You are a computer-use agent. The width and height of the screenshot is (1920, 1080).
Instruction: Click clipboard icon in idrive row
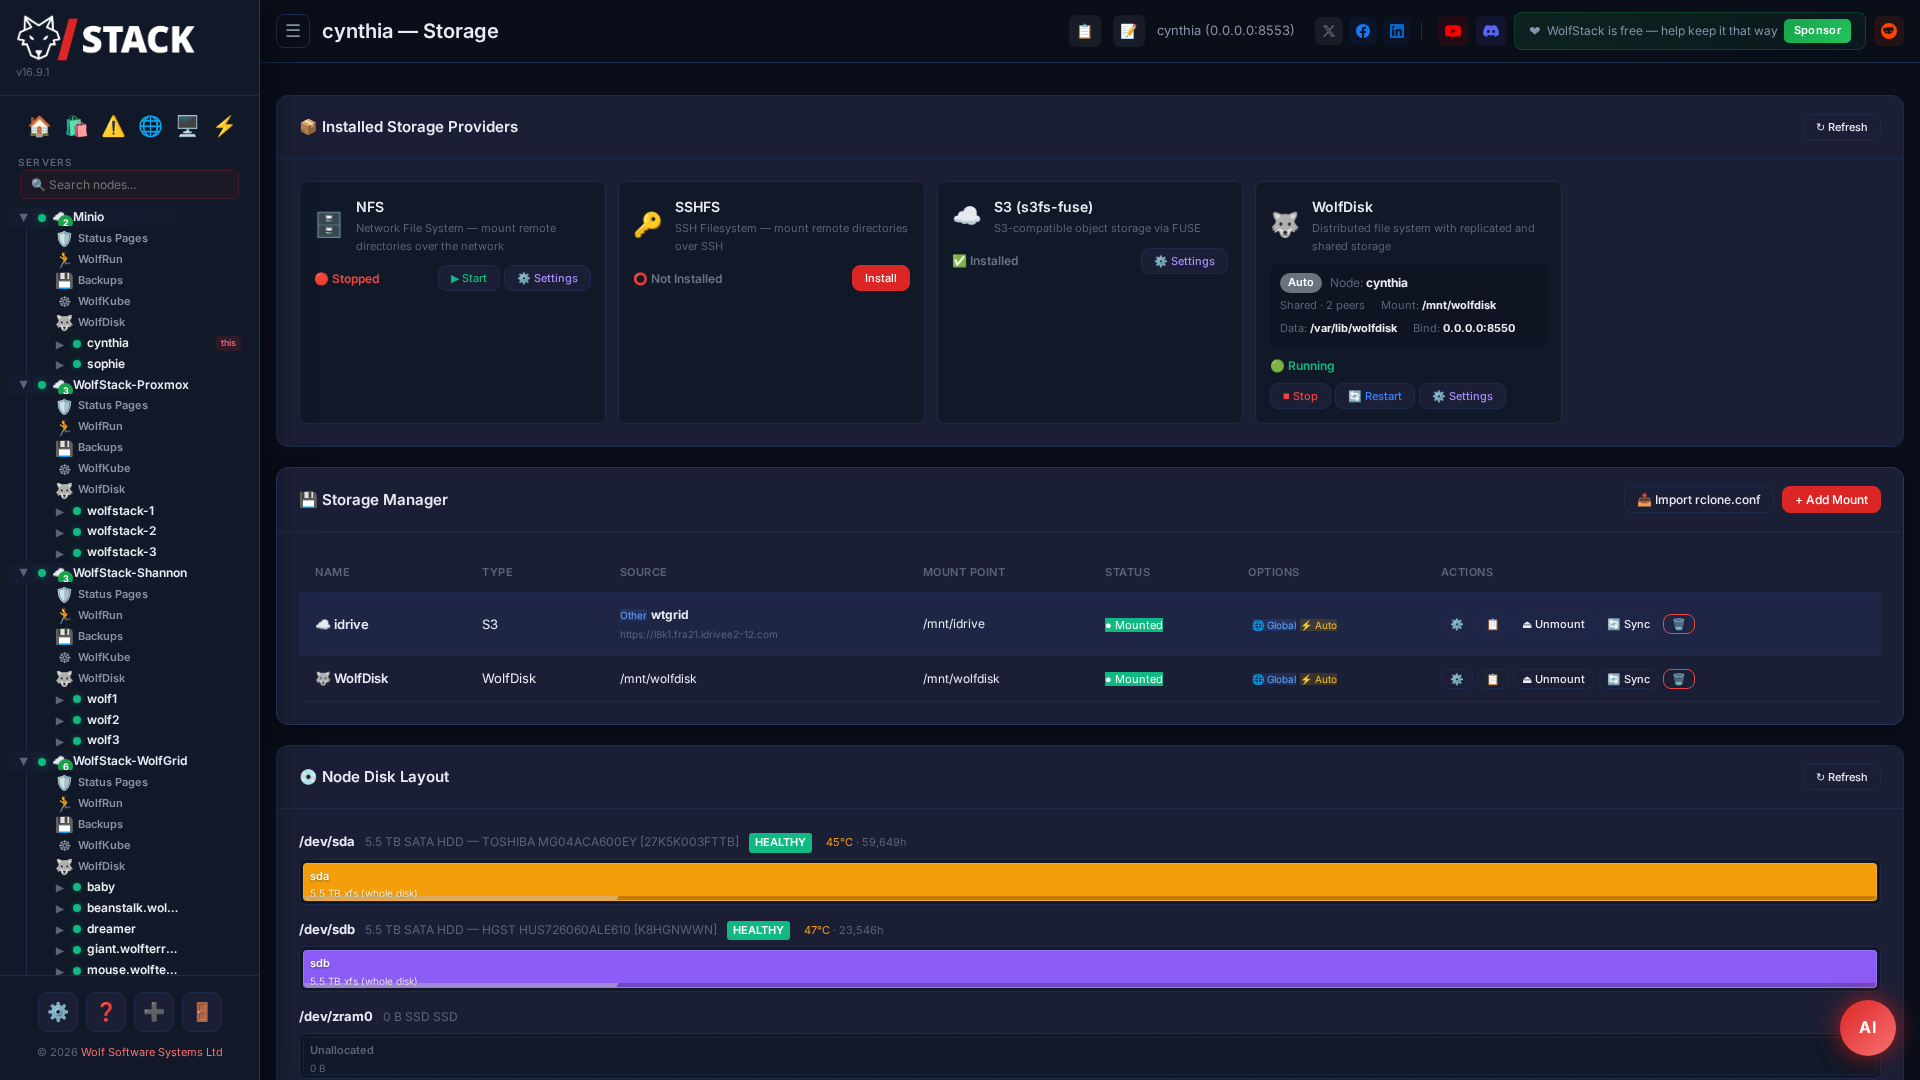click(x=1493, y=624)
